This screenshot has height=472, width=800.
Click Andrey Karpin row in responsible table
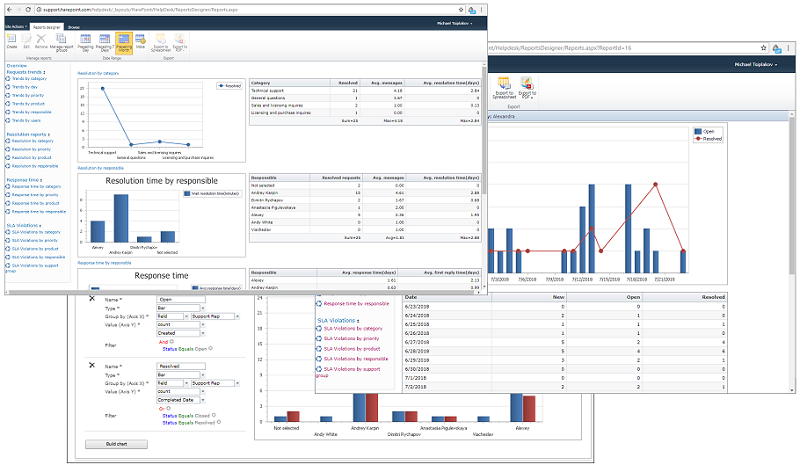coord(364,193)
